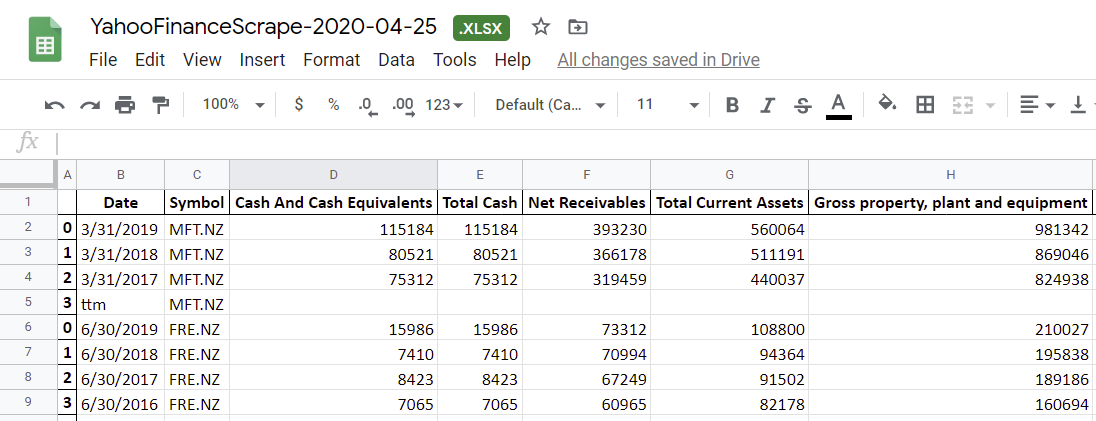The width and height of the screenshot is (1096, 421).
Task: Open the Help menu
Action: (x=512, y=60)
